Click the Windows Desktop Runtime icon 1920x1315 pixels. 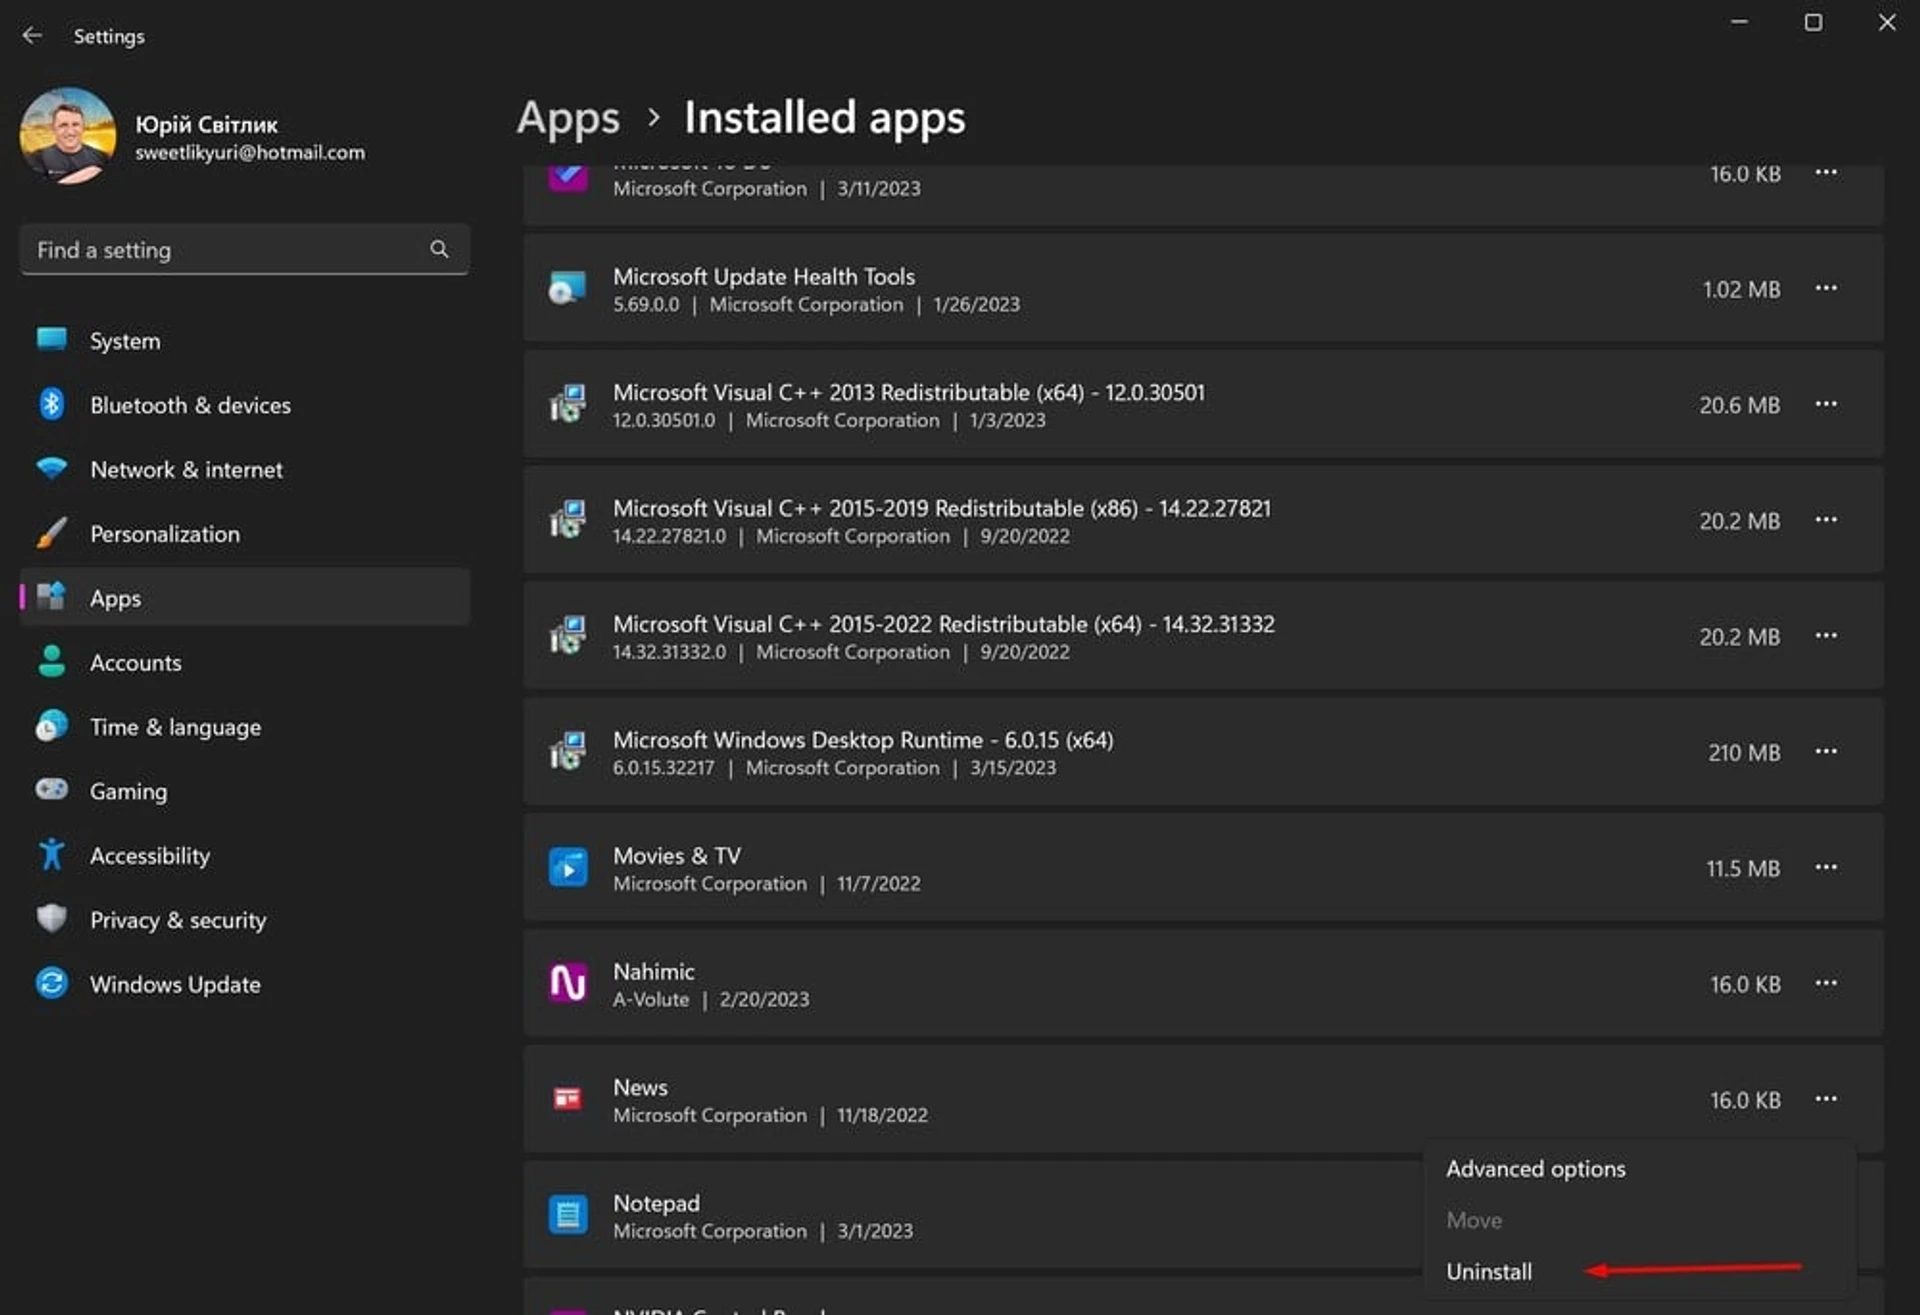click(567, 752)
